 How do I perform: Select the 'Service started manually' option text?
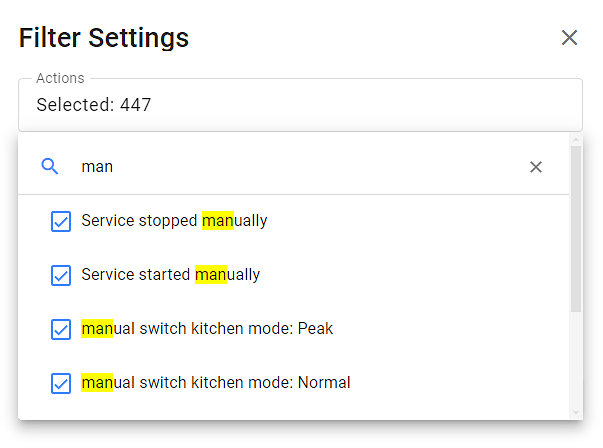point(170,274)
